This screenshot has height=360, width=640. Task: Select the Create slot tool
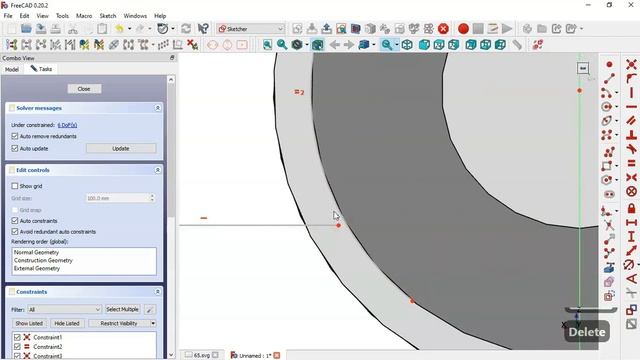pos(609,194)
